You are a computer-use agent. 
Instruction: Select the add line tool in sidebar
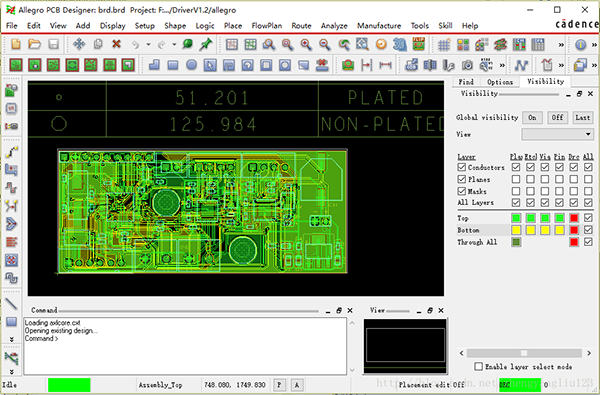(11, 304)
